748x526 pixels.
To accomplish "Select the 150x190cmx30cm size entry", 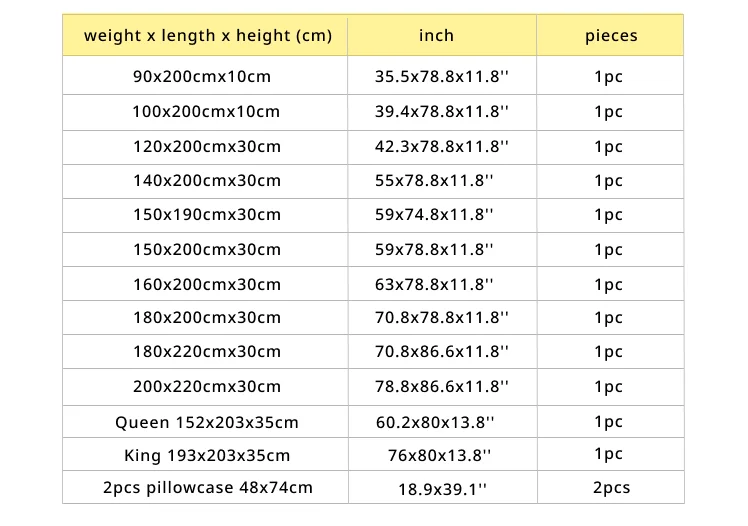I will pyautogui.click(x=207, y=215).
